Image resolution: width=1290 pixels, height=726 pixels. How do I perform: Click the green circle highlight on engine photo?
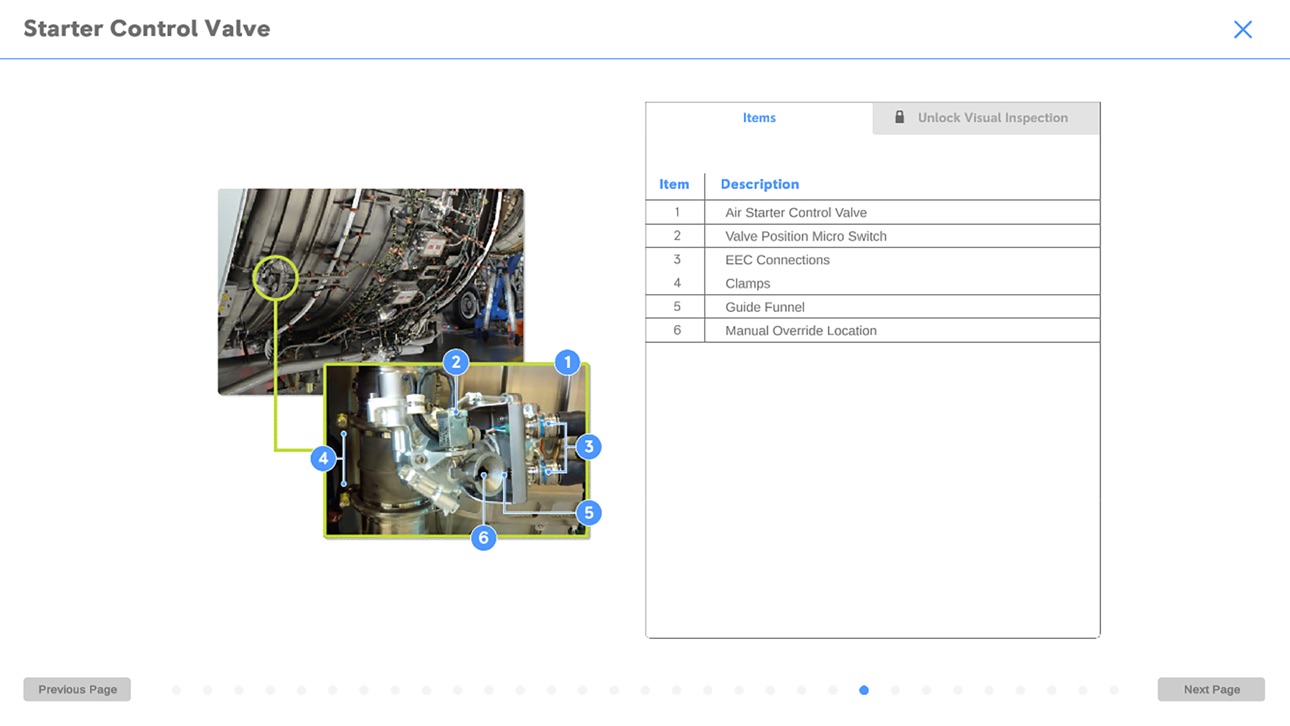[x=275, y=278]
